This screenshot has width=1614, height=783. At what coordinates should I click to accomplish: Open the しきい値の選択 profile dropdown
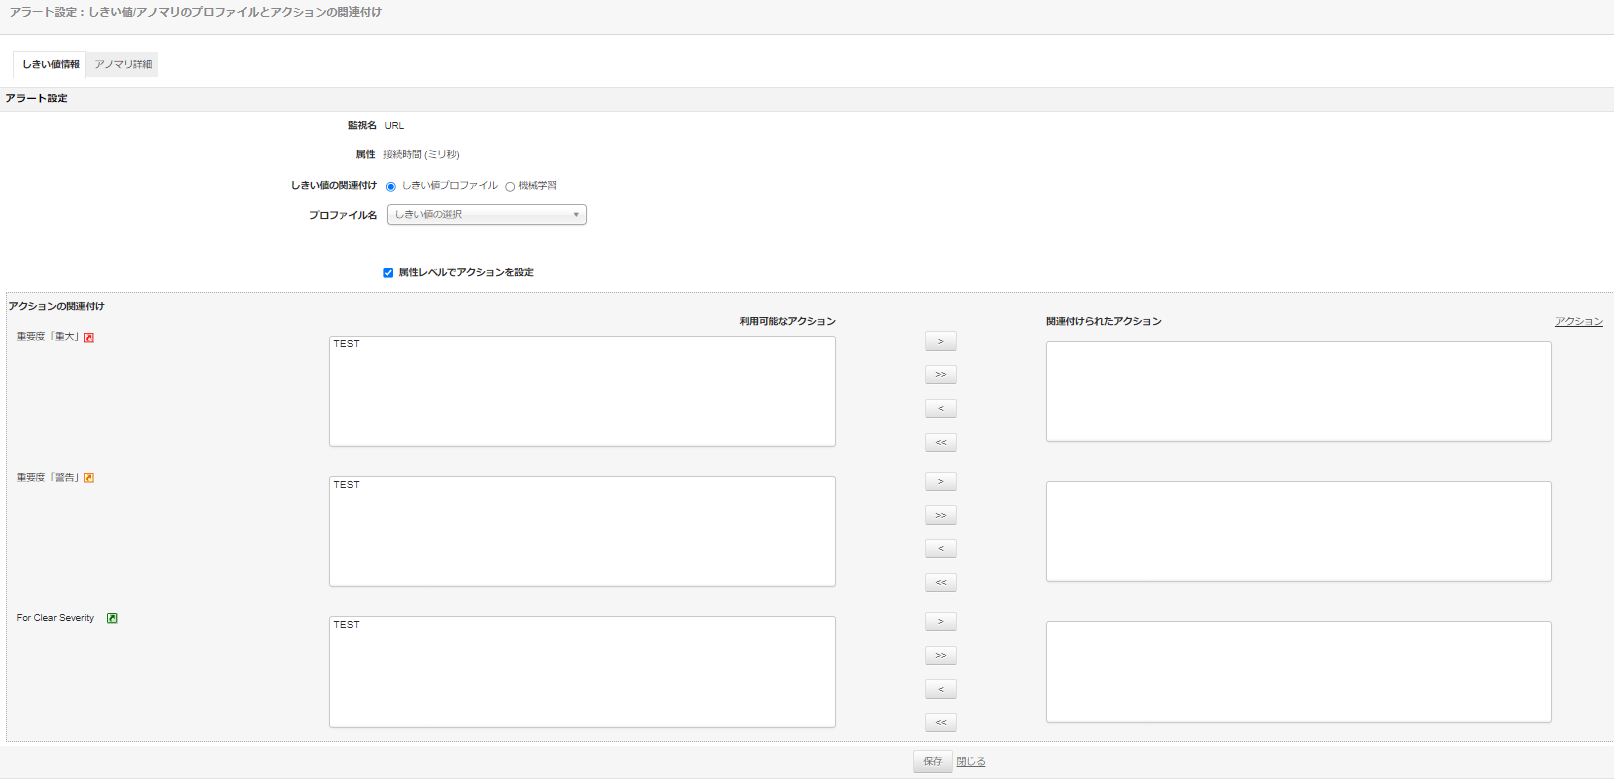point(486,215)
